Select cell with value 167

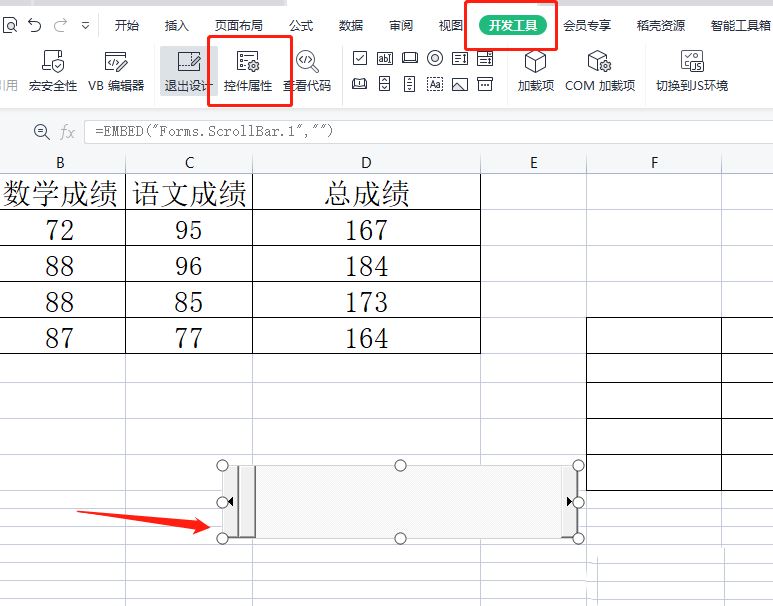click(x=366, y=228)
